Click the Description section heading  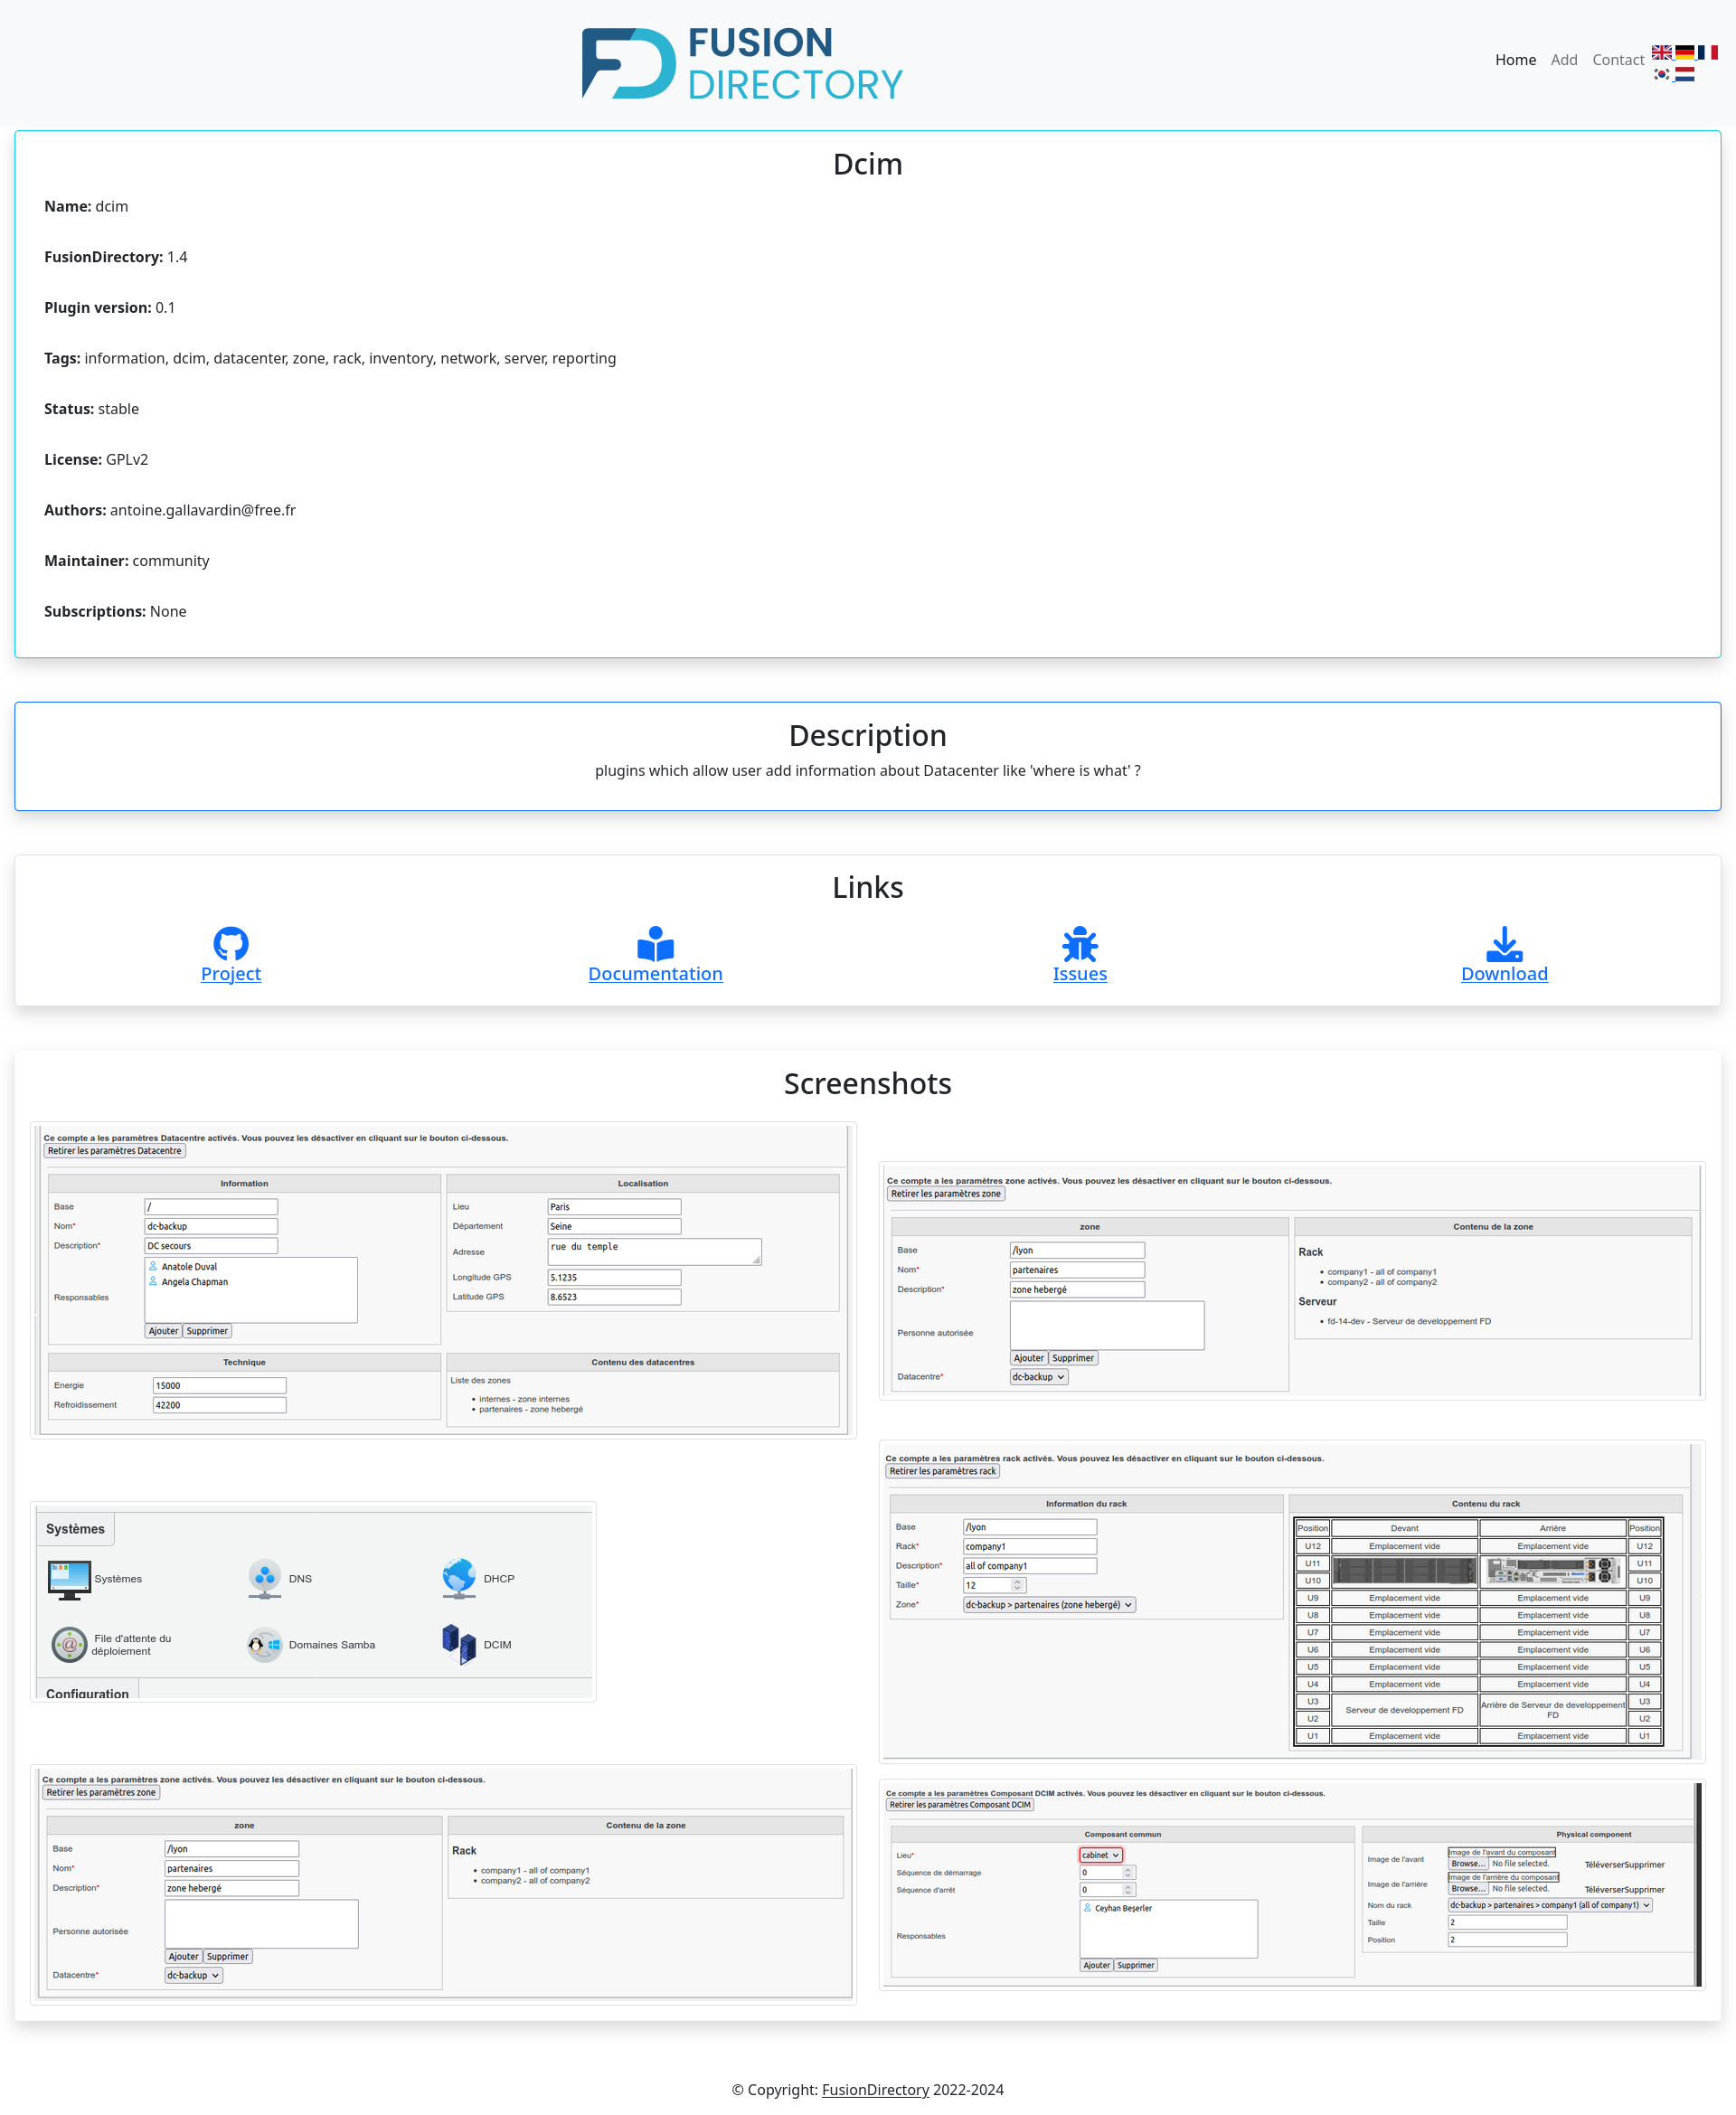click(x=868, y=735)
